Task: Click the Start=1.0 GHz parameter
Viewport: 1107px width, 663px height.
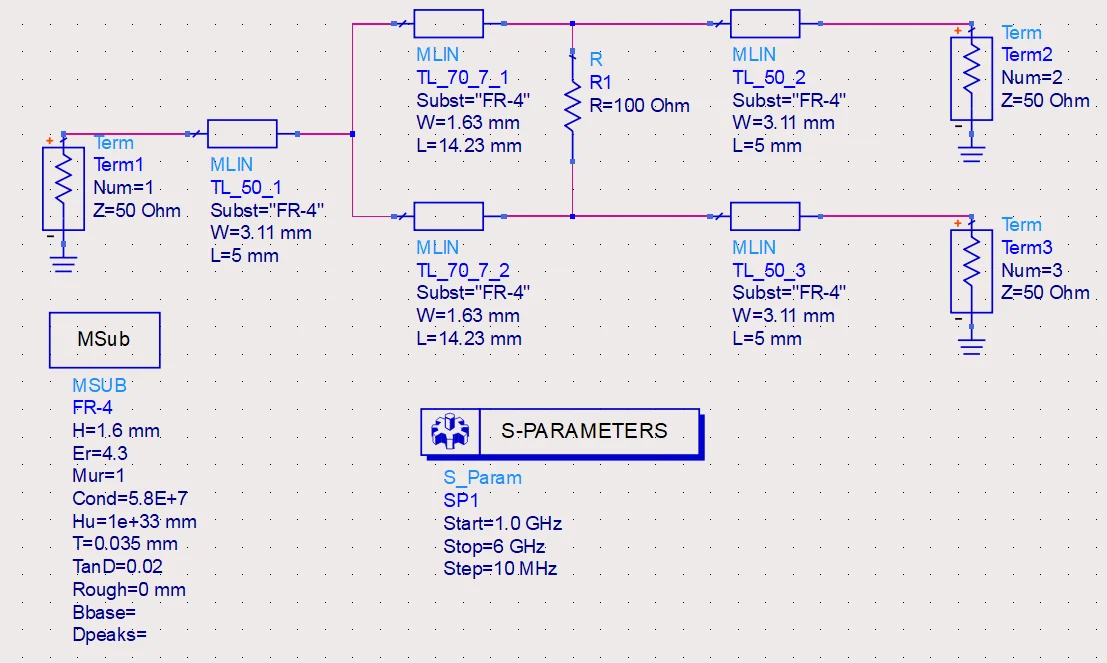Action: (x=503, y=524)
